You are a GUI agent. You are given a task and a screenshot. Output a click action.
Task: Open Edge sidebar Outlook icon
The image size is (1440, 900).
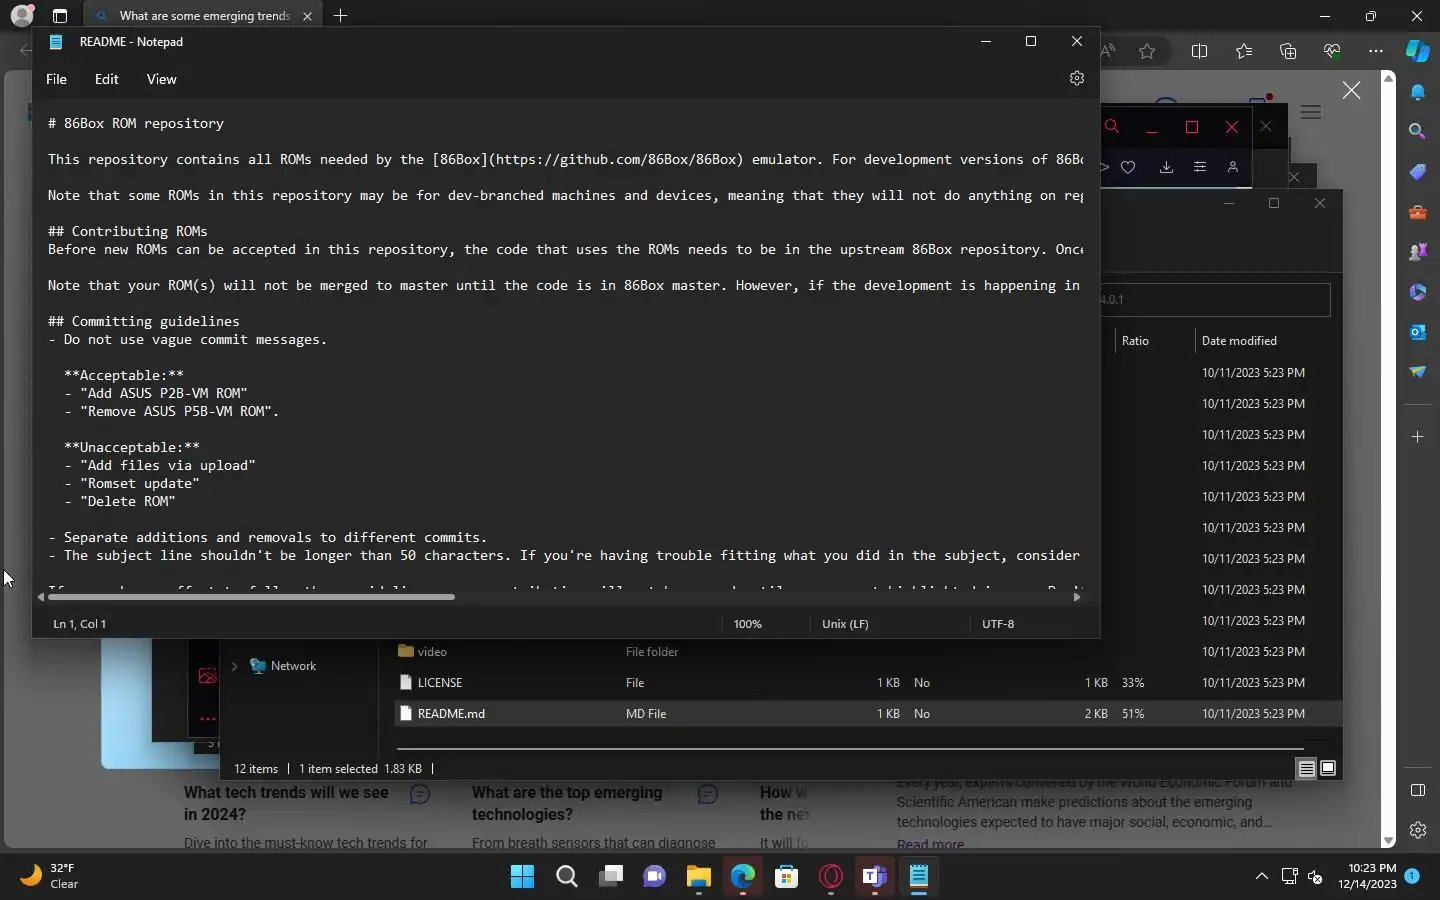(x=1418, y=332)
